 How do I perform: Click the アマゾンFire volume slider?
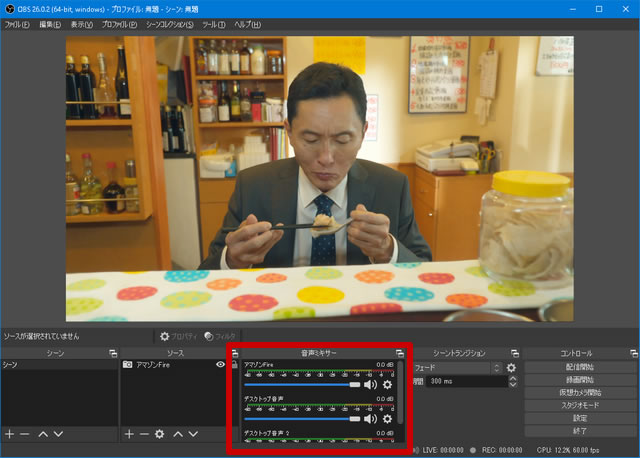302,384
